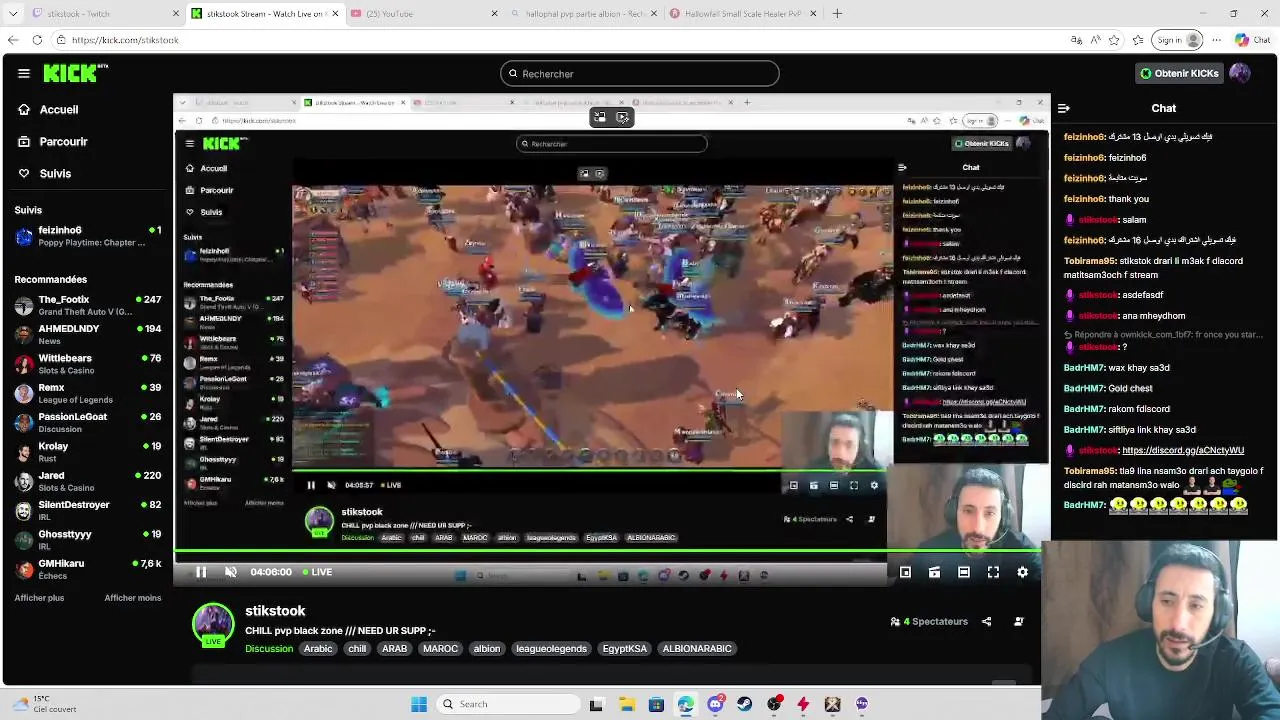Toggle theater mode

tap(964, 572)
